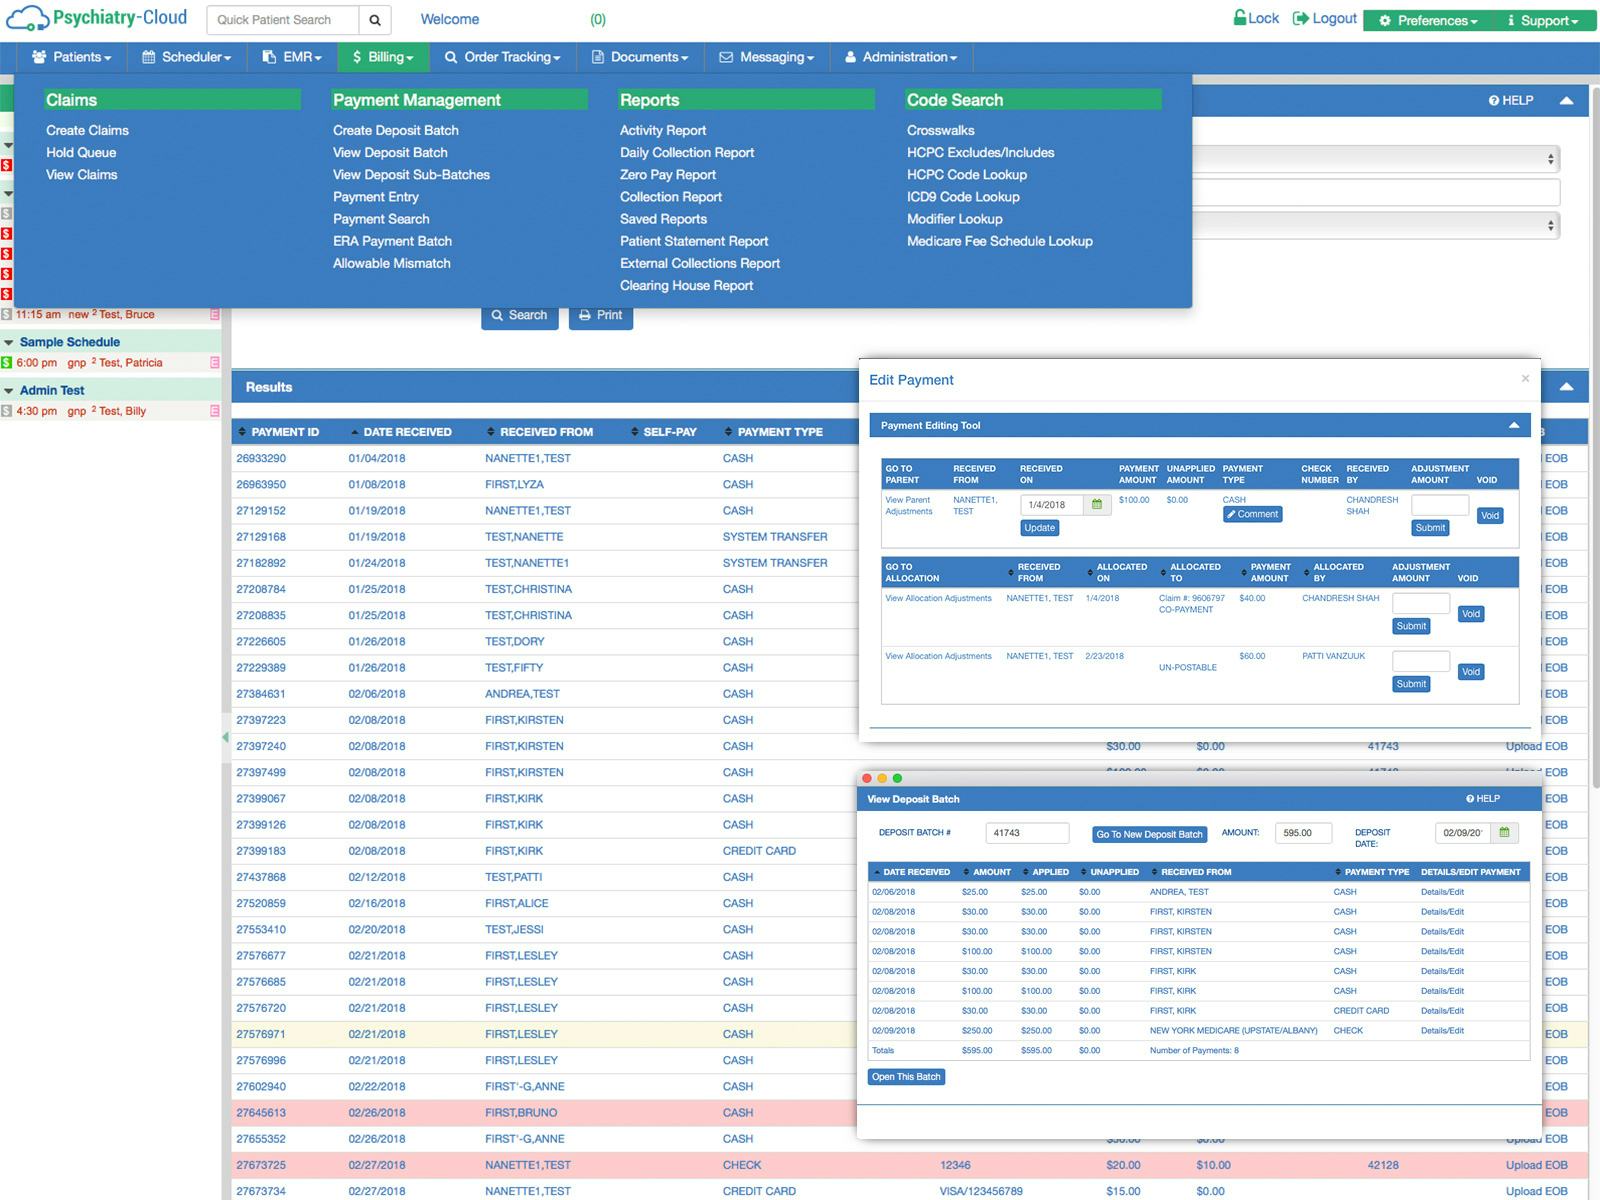Click the Go To New Deposit Batch button
1600x1200 pixels.
pyautogui.click(x=1148, y=834)
